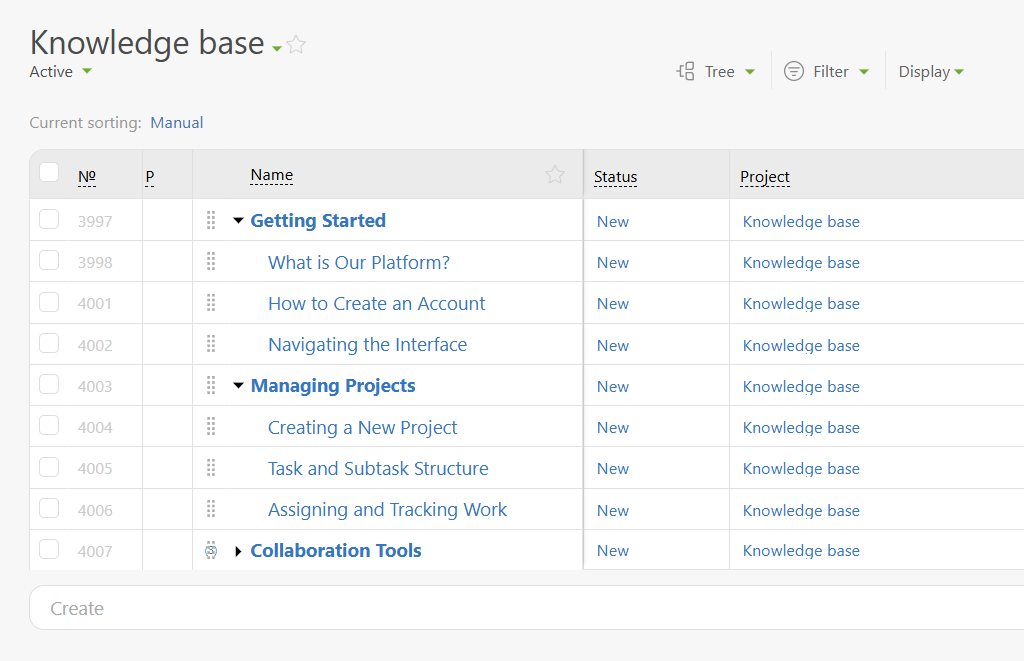Image resolution: width=1024 pixels, height=661 pixels.
Task: Open the Collaboration Tools article
Action: (336, 551)
